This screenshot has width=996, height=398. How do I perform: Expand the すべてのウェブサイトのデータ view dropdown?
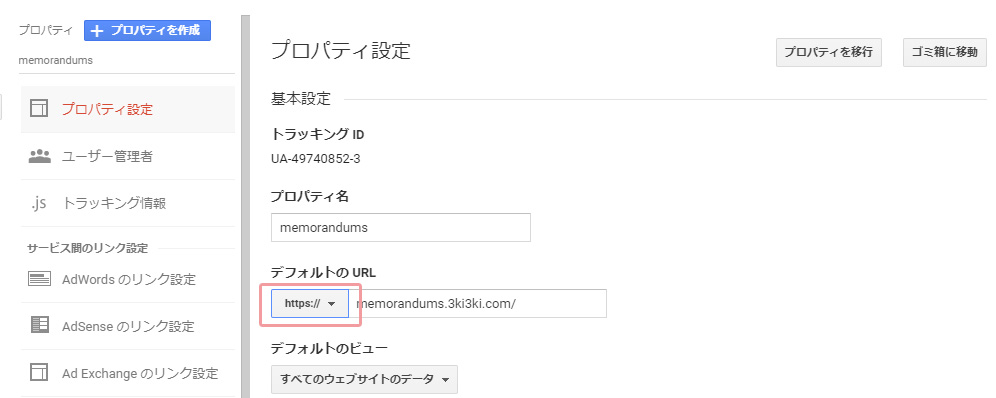tap(364, 379)
